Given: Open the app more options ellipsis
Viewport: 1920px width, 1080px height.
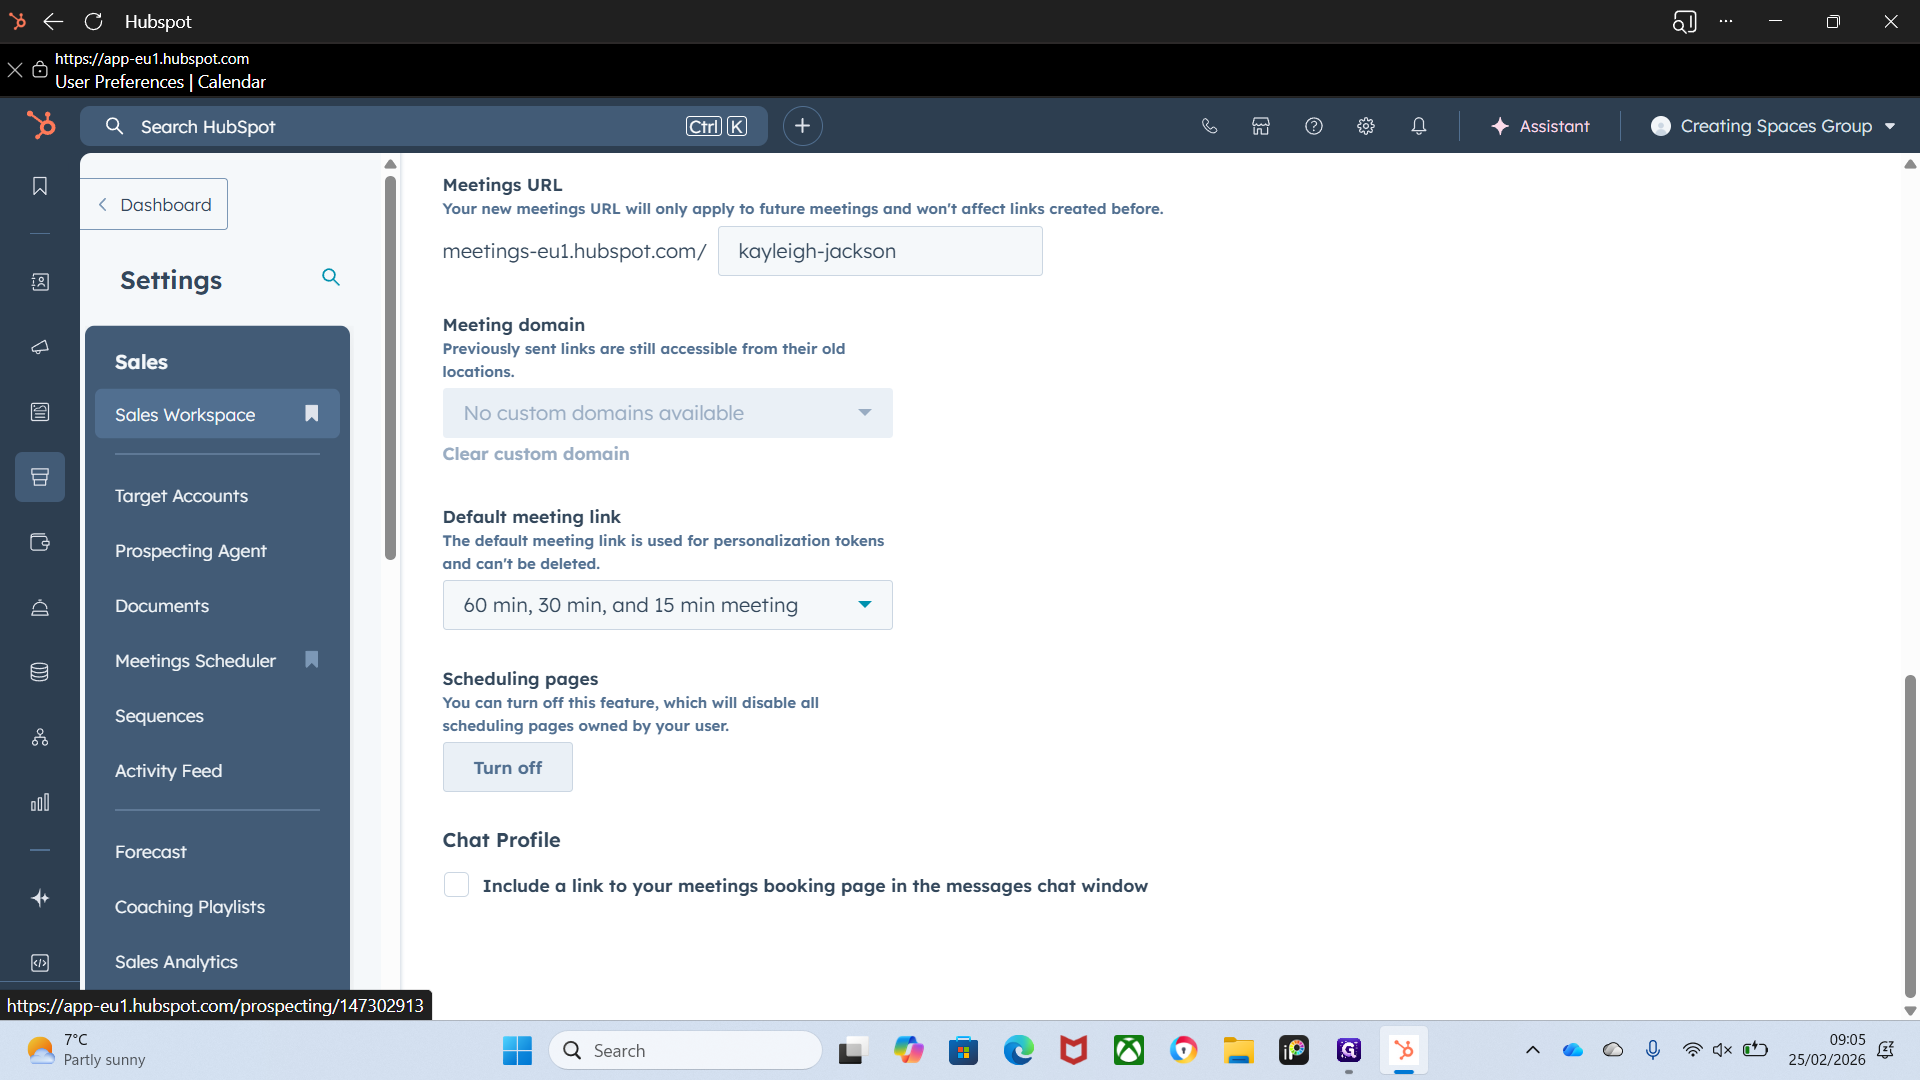Looking at the screenshot, I should point(1726,21).
